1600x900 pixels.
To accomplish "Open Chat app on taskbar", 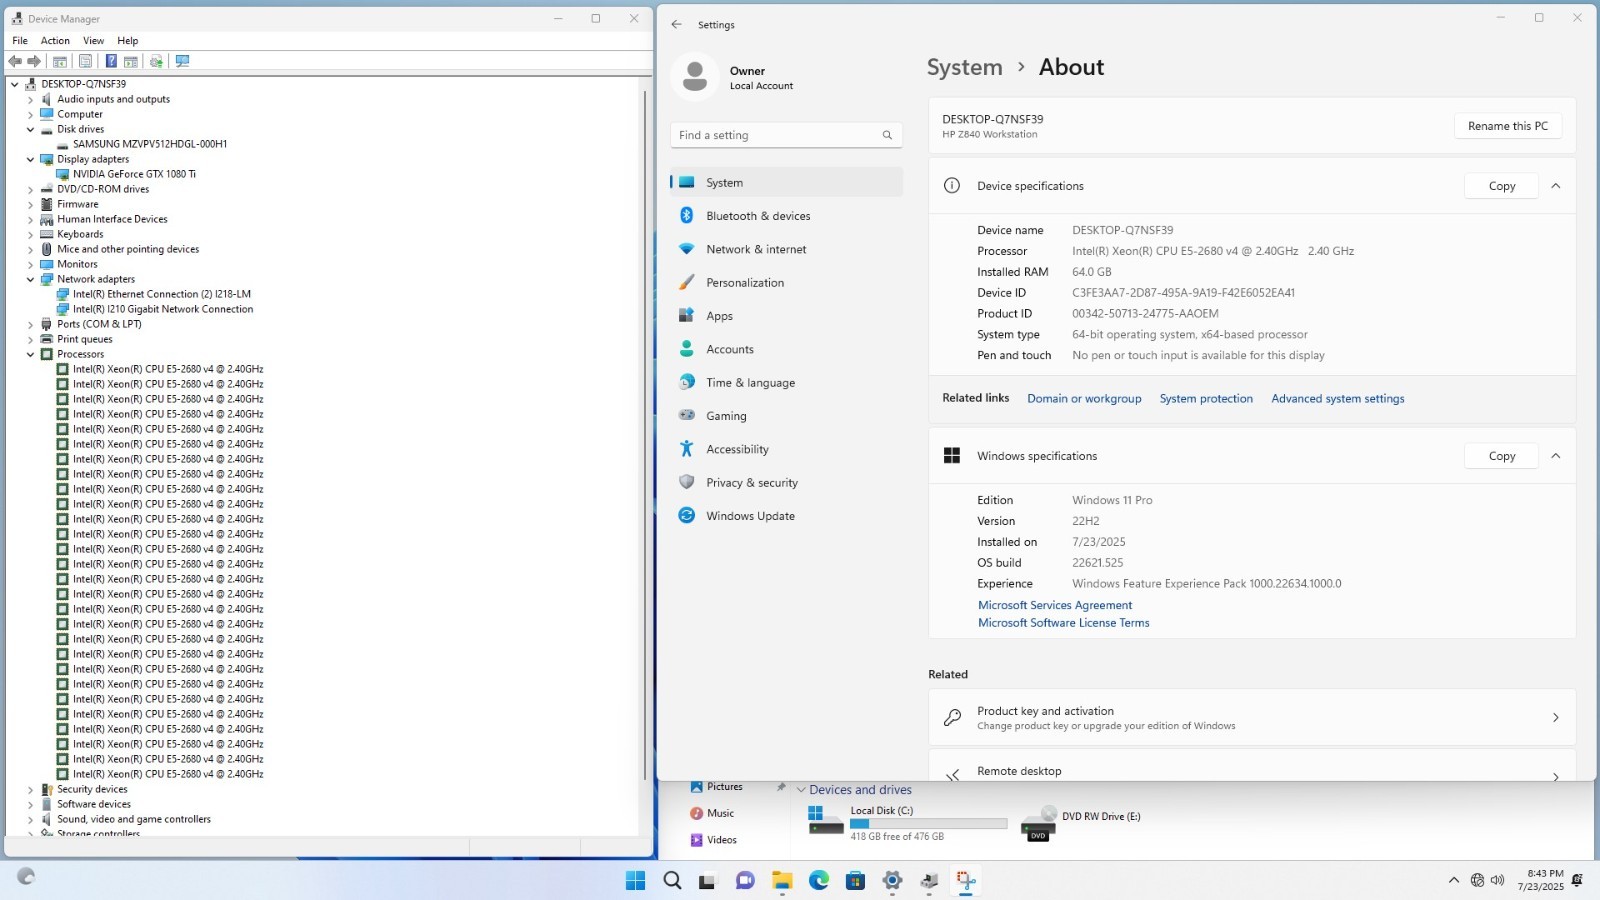I will point(745,880).
